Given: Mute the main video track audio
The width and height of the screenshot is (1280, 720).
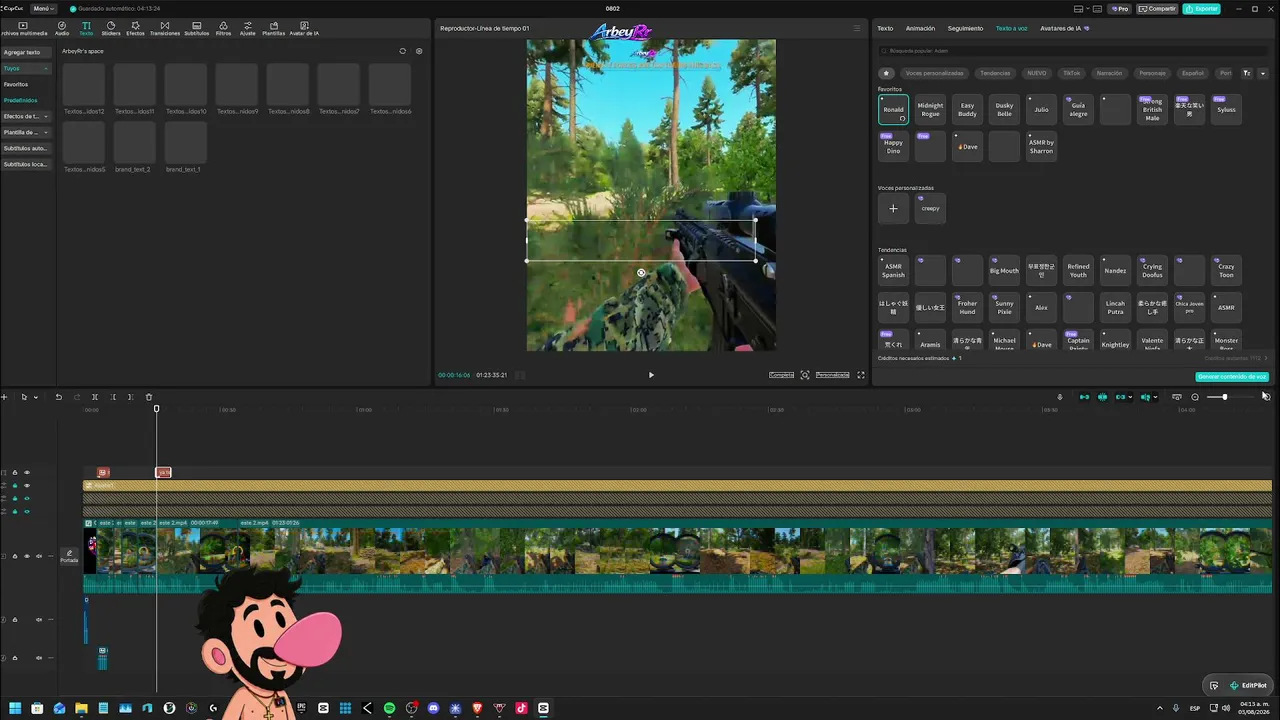Looking at the screenshot, I should (40, 556).
